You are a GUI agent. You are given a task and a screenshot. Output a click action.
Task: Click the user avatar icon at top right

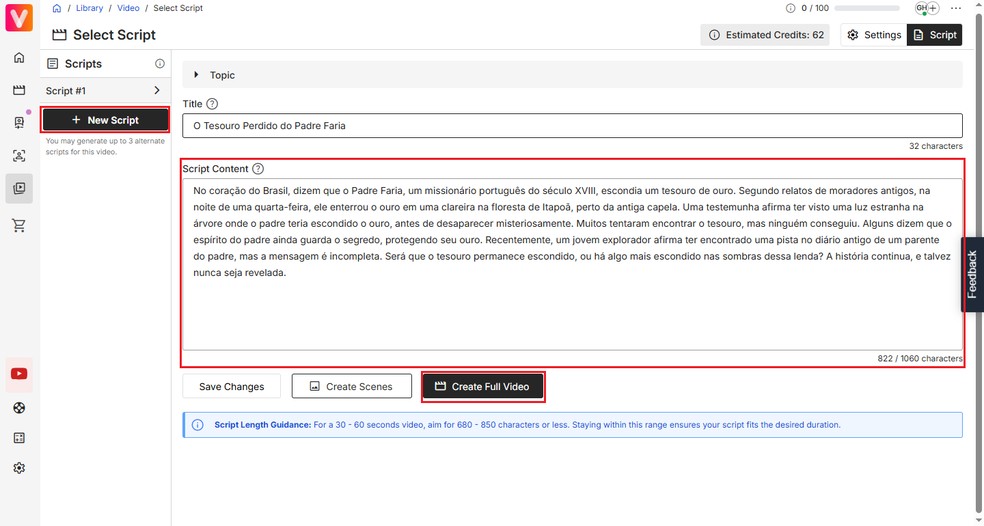921,8
